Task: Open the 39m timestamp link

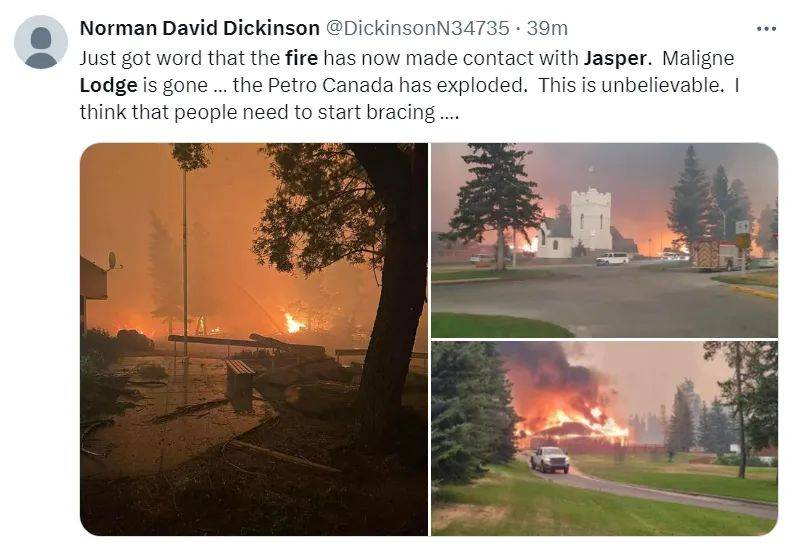Action: (x=547, y=28)
